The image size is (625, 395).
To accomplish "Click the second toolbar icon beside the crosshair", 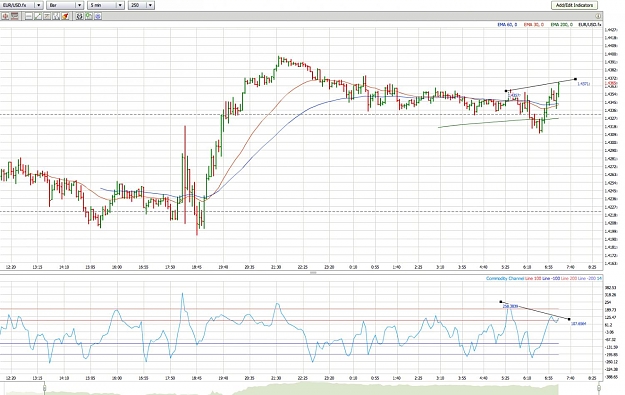I will tap(14, 16).
